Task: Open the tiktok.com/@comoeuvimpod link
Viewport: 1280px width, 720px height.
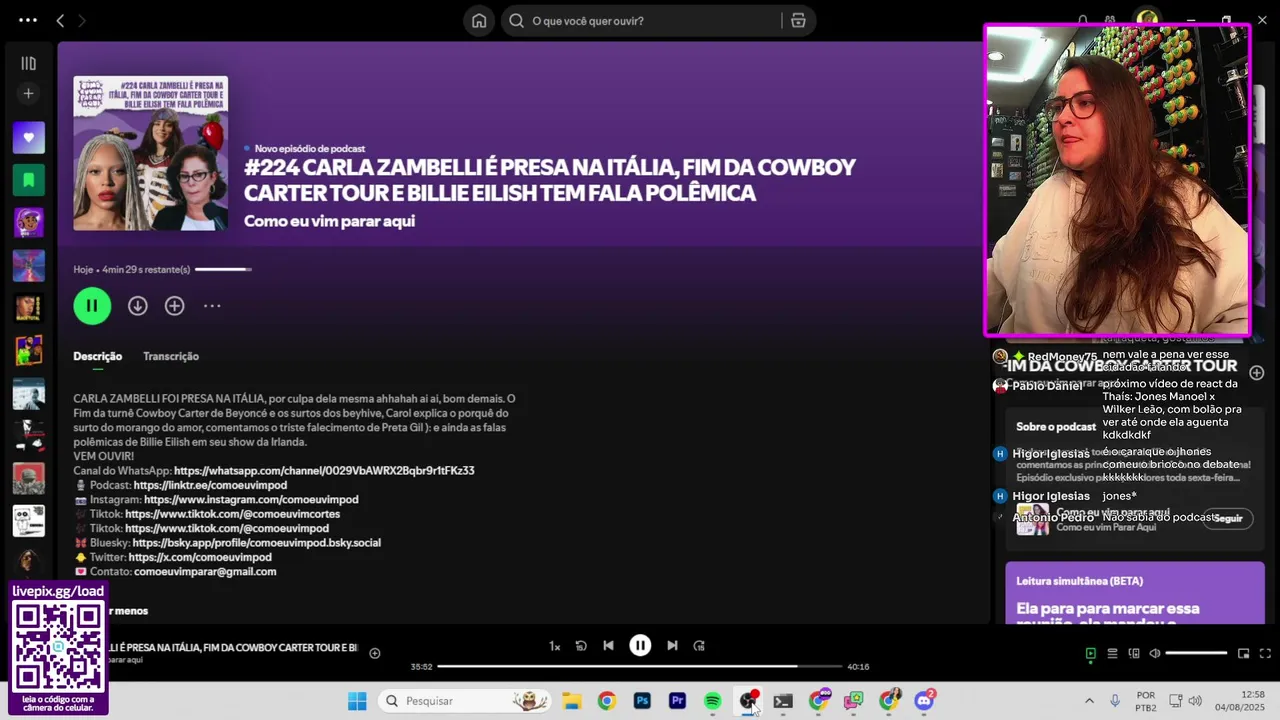Action: click(227, 528)
